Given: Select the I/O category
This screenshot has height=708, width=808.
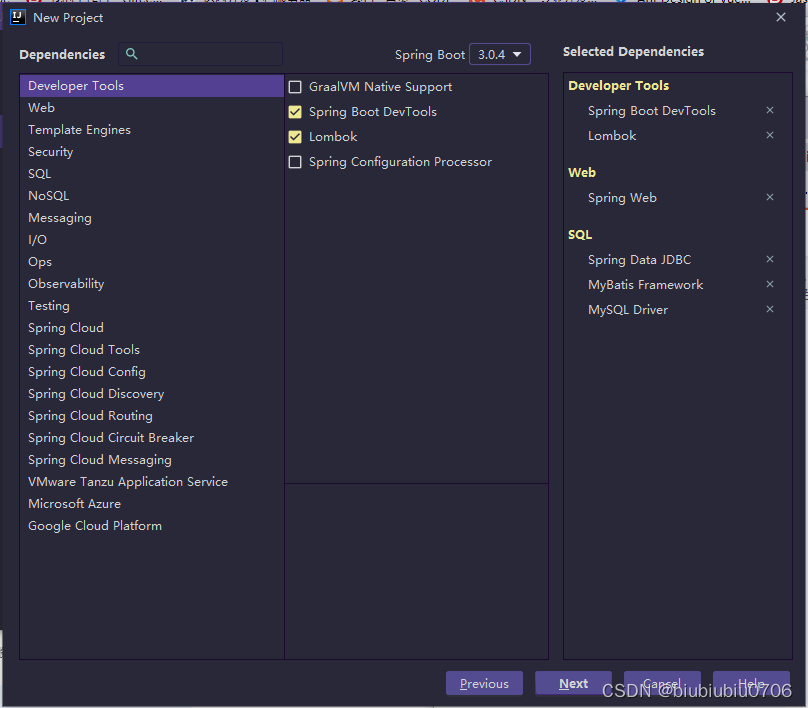Looking at the screenshot, I should (152, 240).
